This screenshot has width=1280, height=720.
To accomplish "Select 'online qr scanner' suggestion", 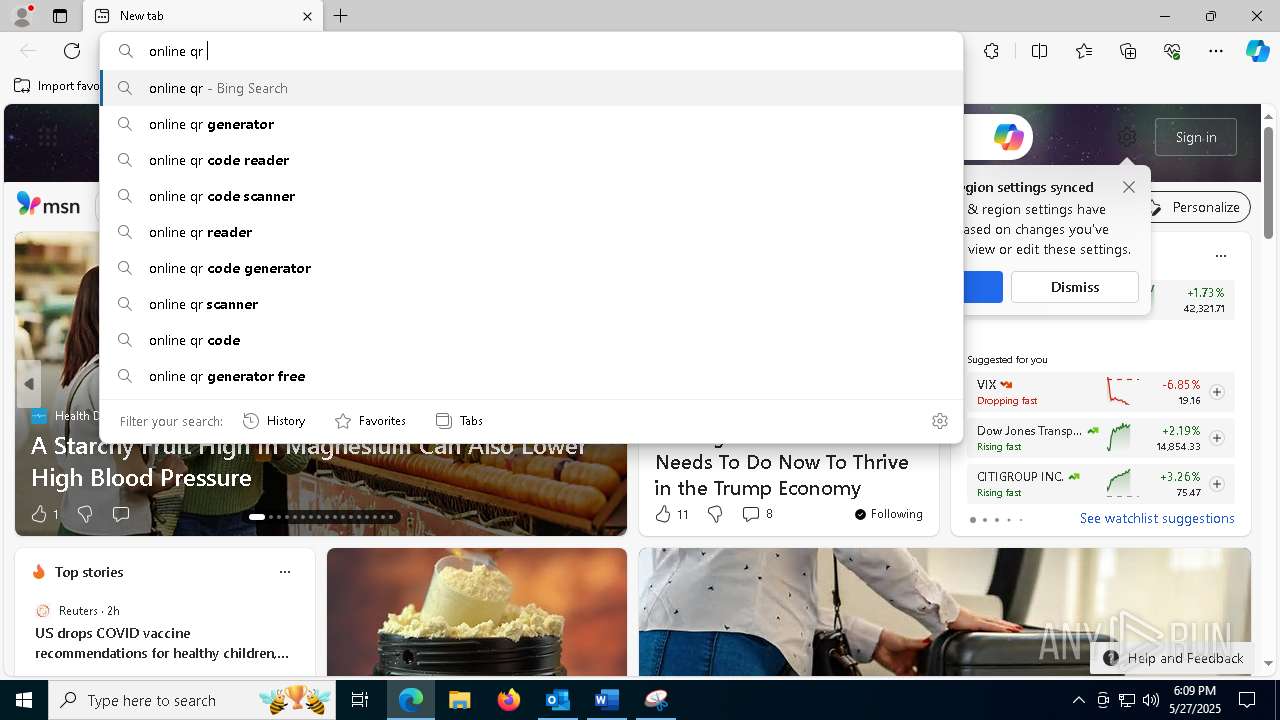I will 531,304.
